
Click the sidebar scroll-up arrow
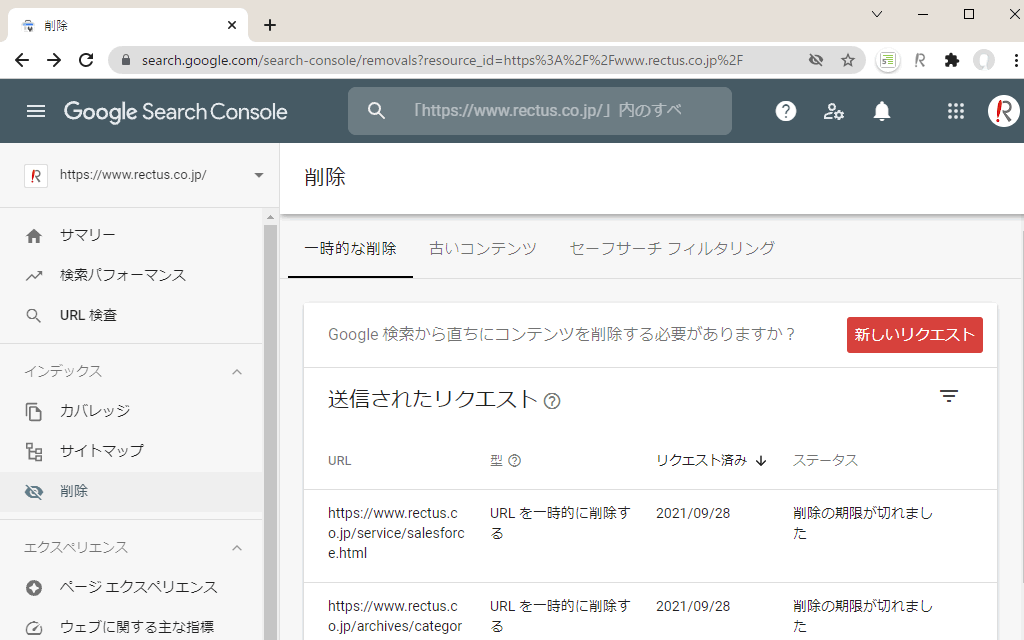[x=270, y=217]
